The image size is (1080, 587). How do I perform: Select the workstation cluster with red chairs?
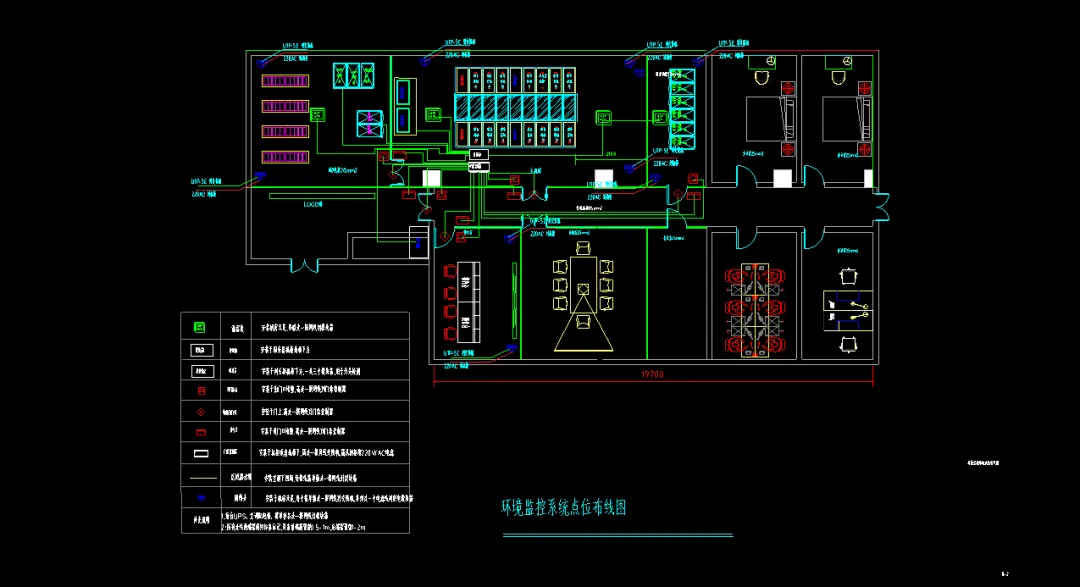pyautogui.click(x=755, y=309)
